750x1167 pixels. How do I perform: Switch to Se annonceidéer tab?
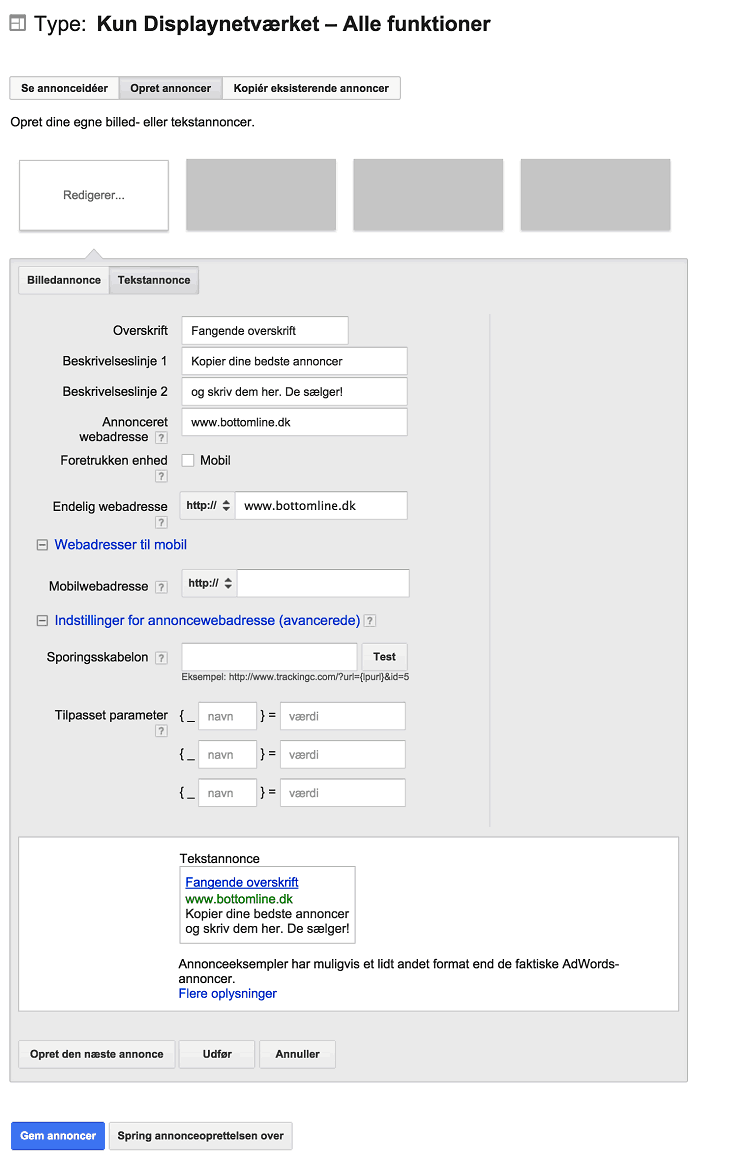pos(65,89)
